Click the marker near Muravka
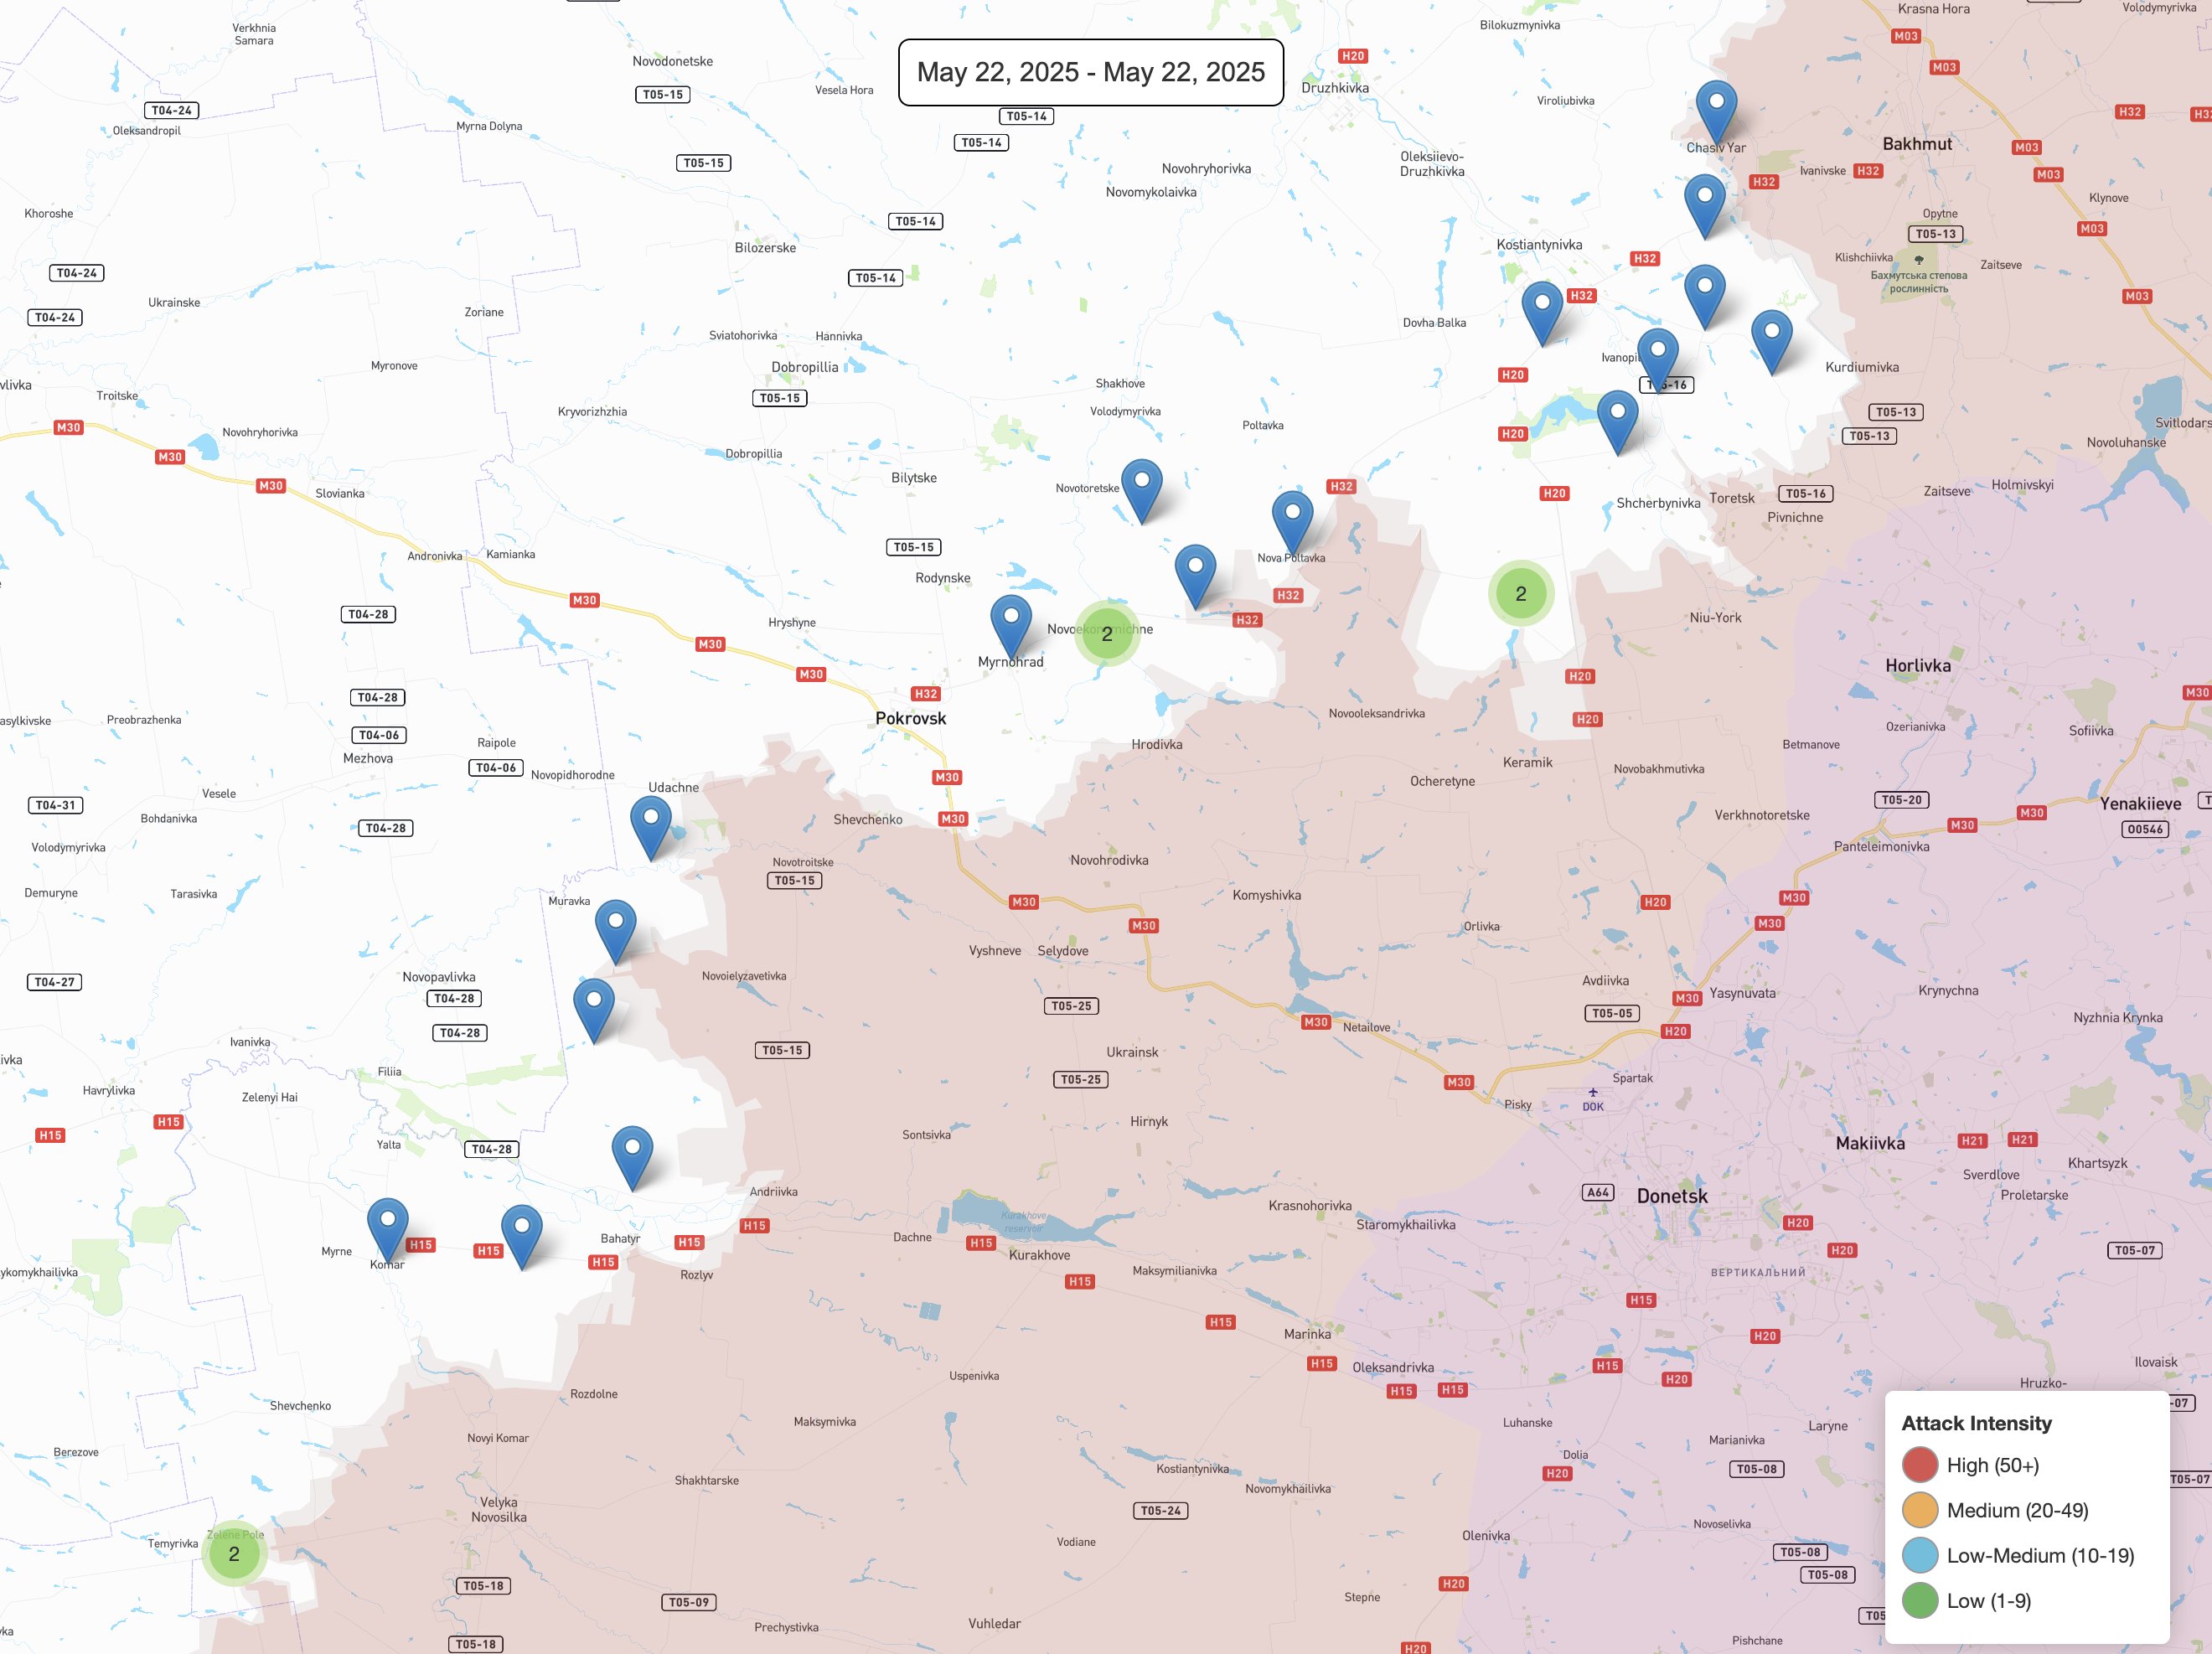Screen dimensions: 2212x1654 point(615,927)
